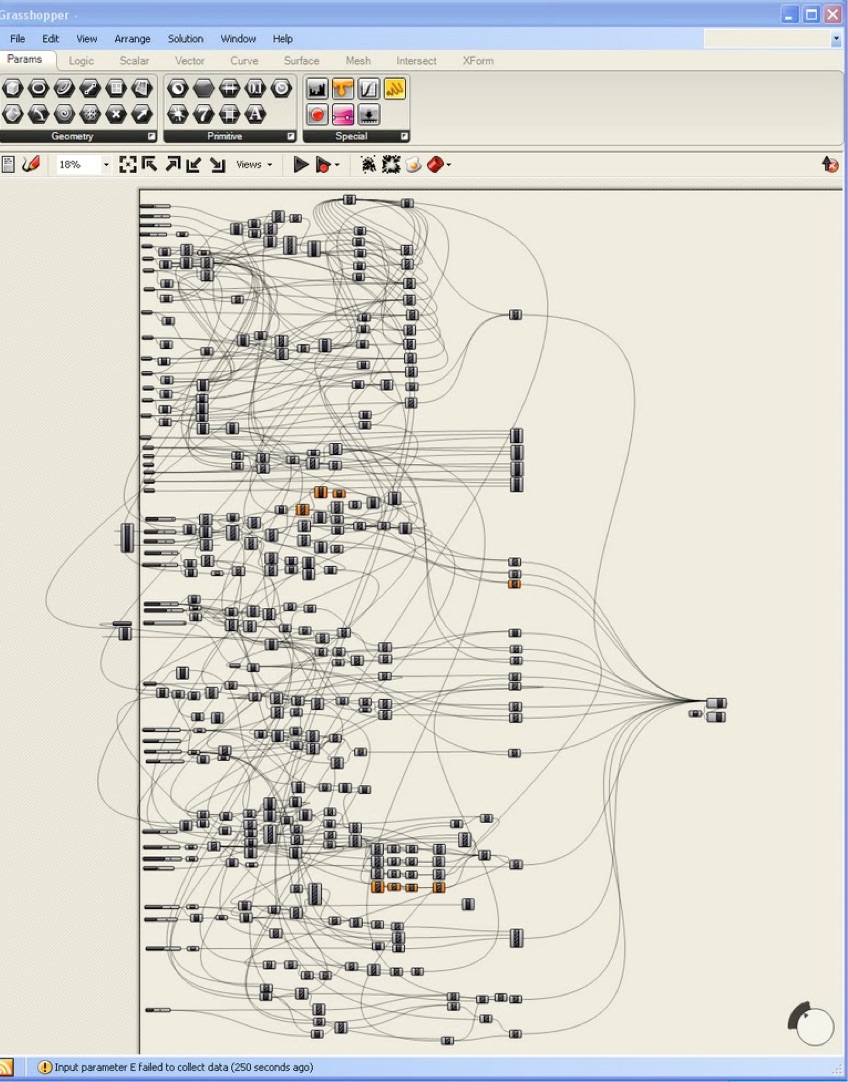Image resolution: width=848 pixels, height=1082 pixels.
Task: Click the sketch pencil tool icon
Action: 30,165
